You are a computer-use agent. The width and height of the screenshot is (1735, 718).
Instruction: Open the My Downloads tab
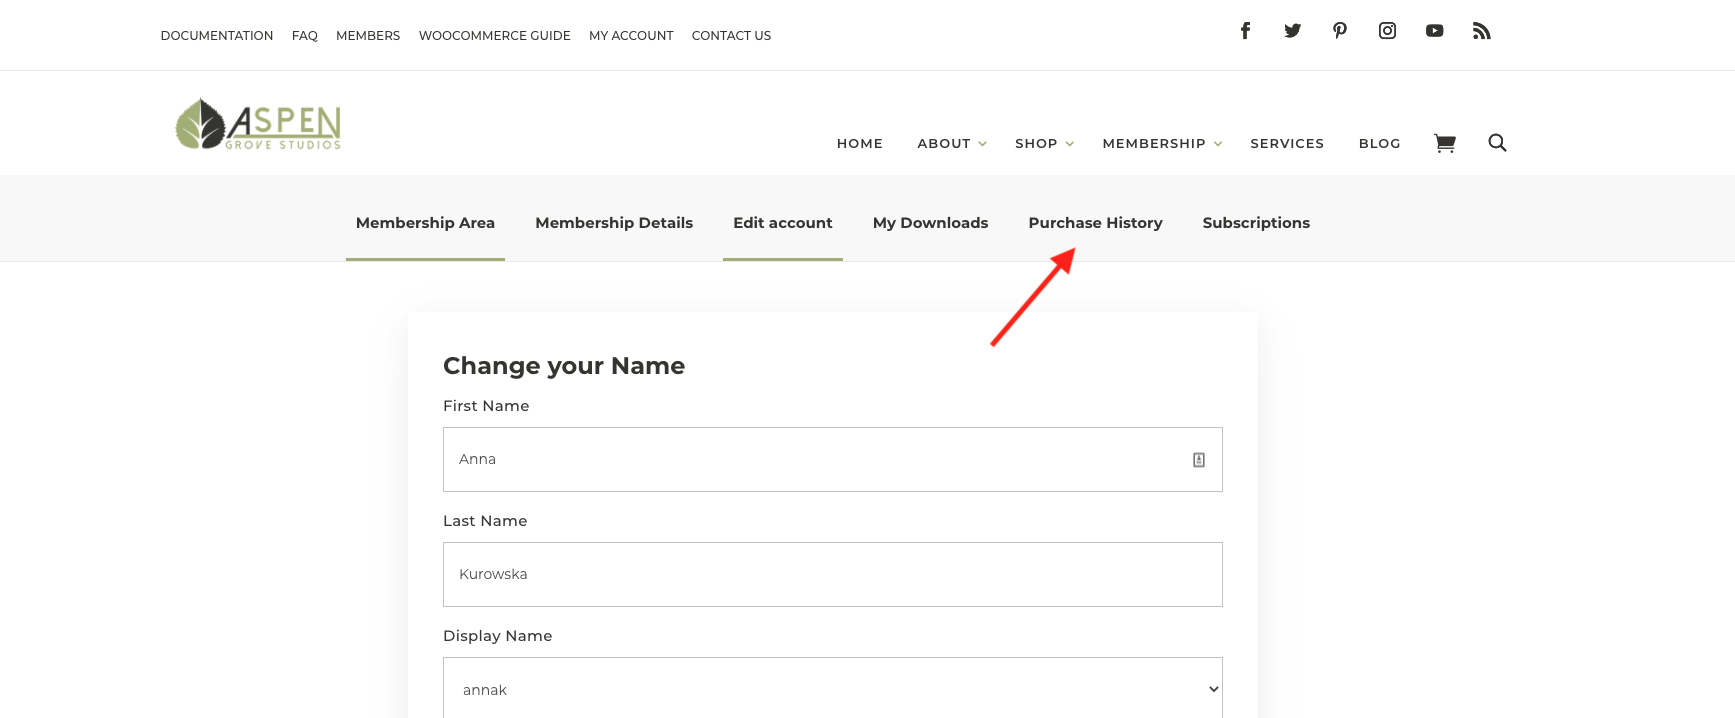(930, 223)
